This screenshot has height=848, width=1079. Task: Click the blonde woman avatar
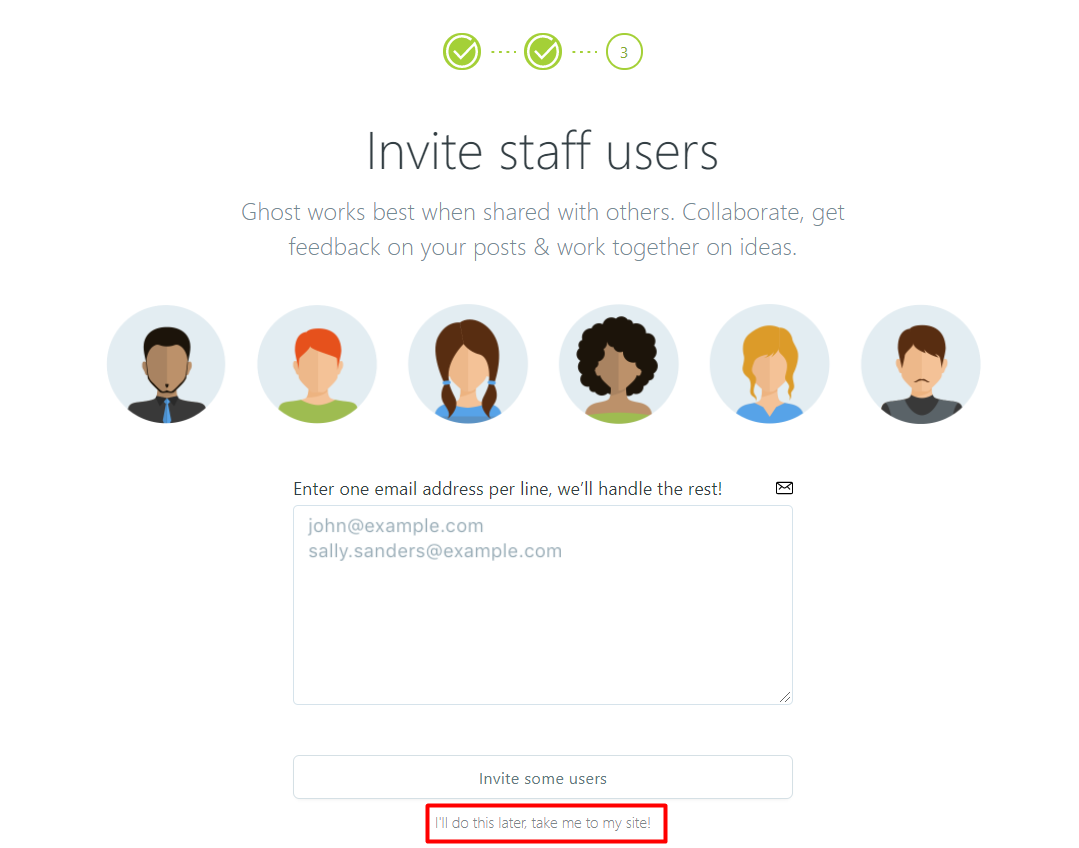tap(769, 364)
